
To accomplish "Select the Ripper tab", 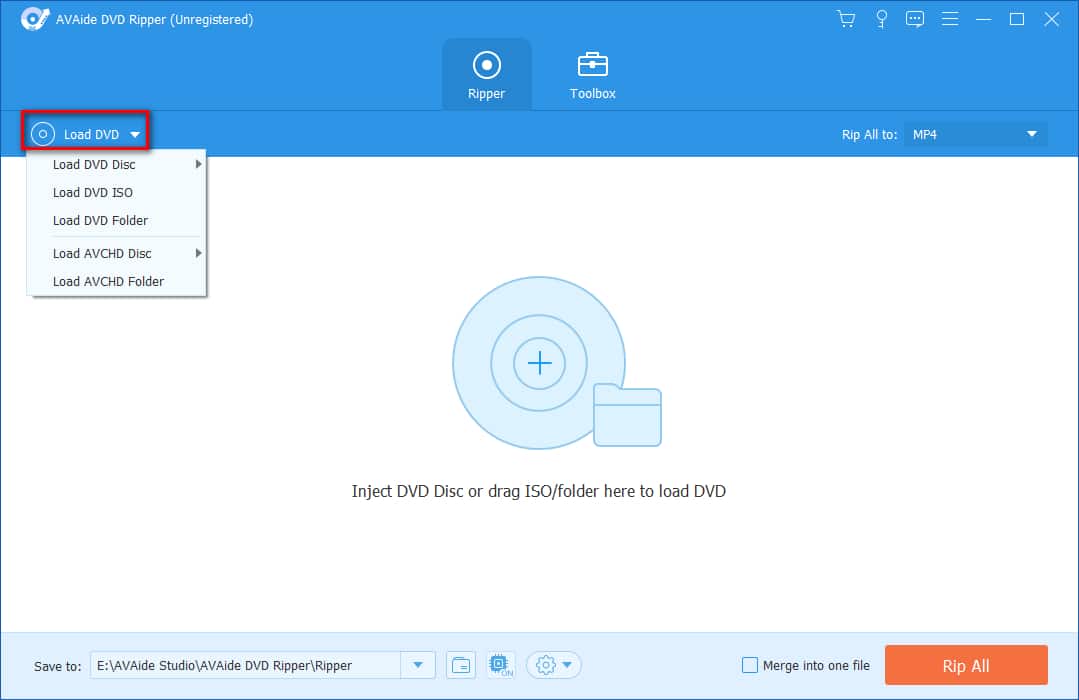I will [487, 73].
